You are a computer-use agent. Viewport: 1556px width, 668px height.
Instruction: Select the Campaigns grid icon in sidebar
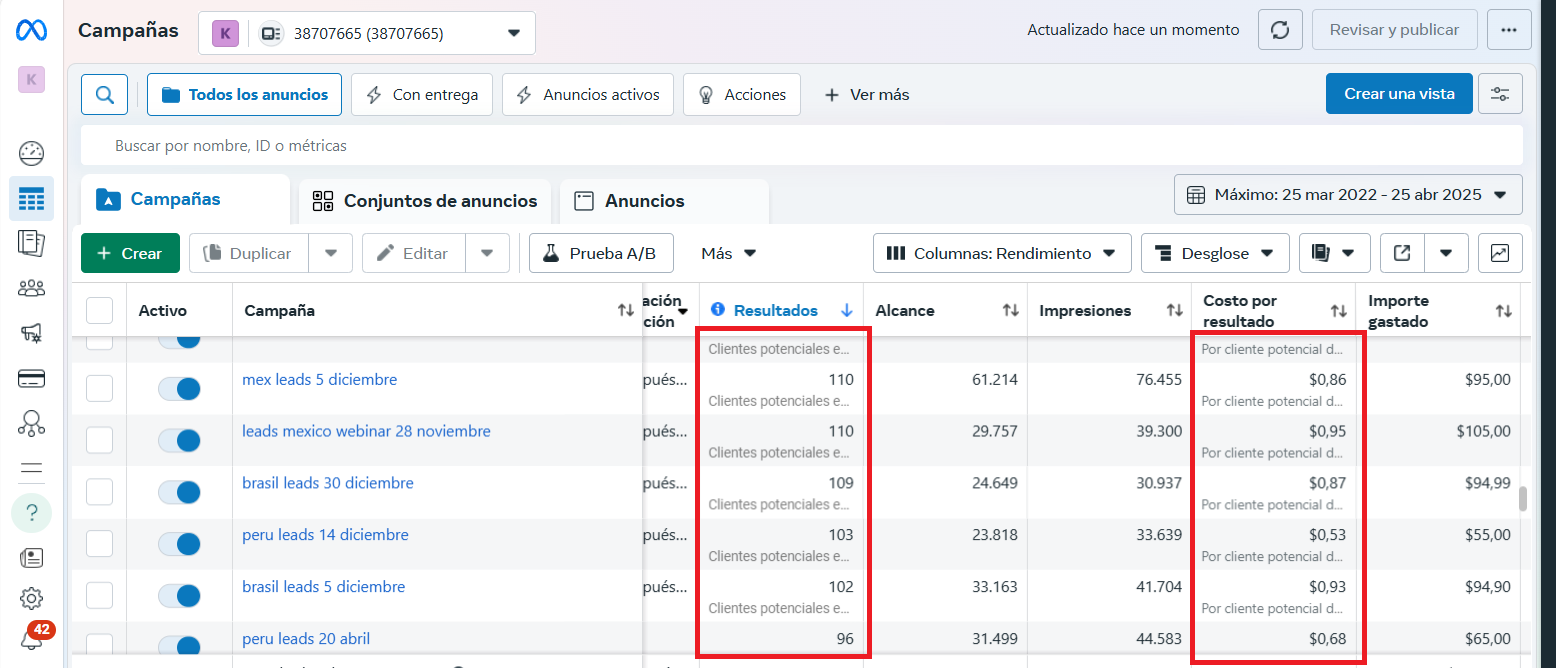coord(31,198)
